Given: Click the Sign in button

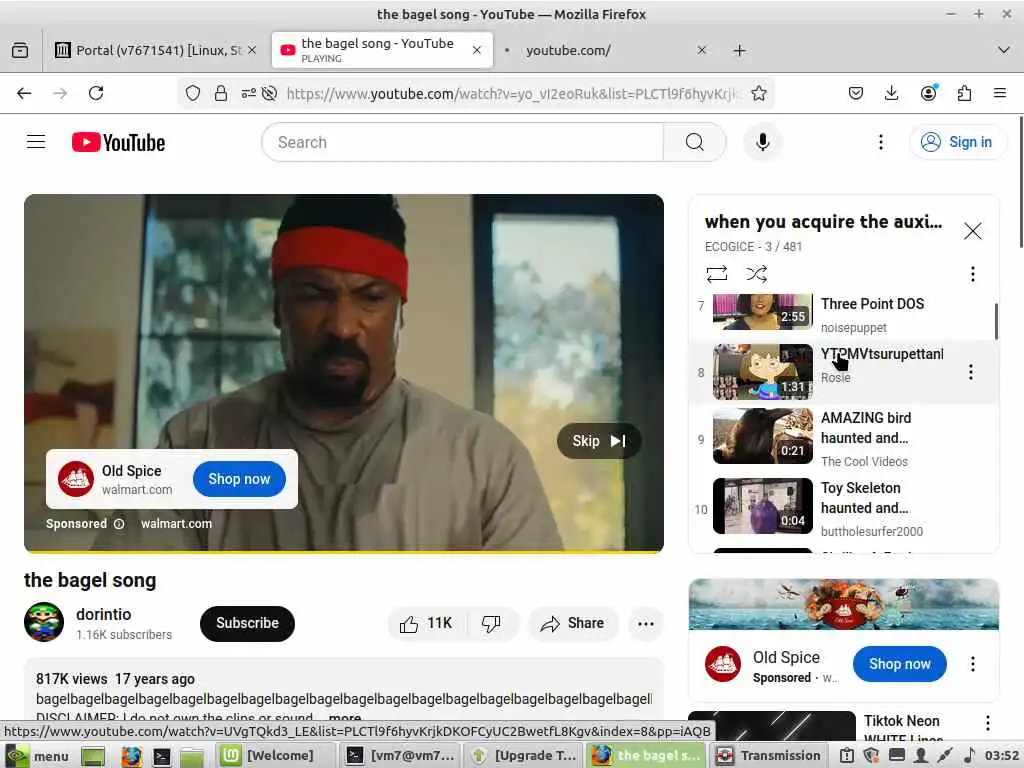Looking at the screenshot, I should (x=957, y=142).
